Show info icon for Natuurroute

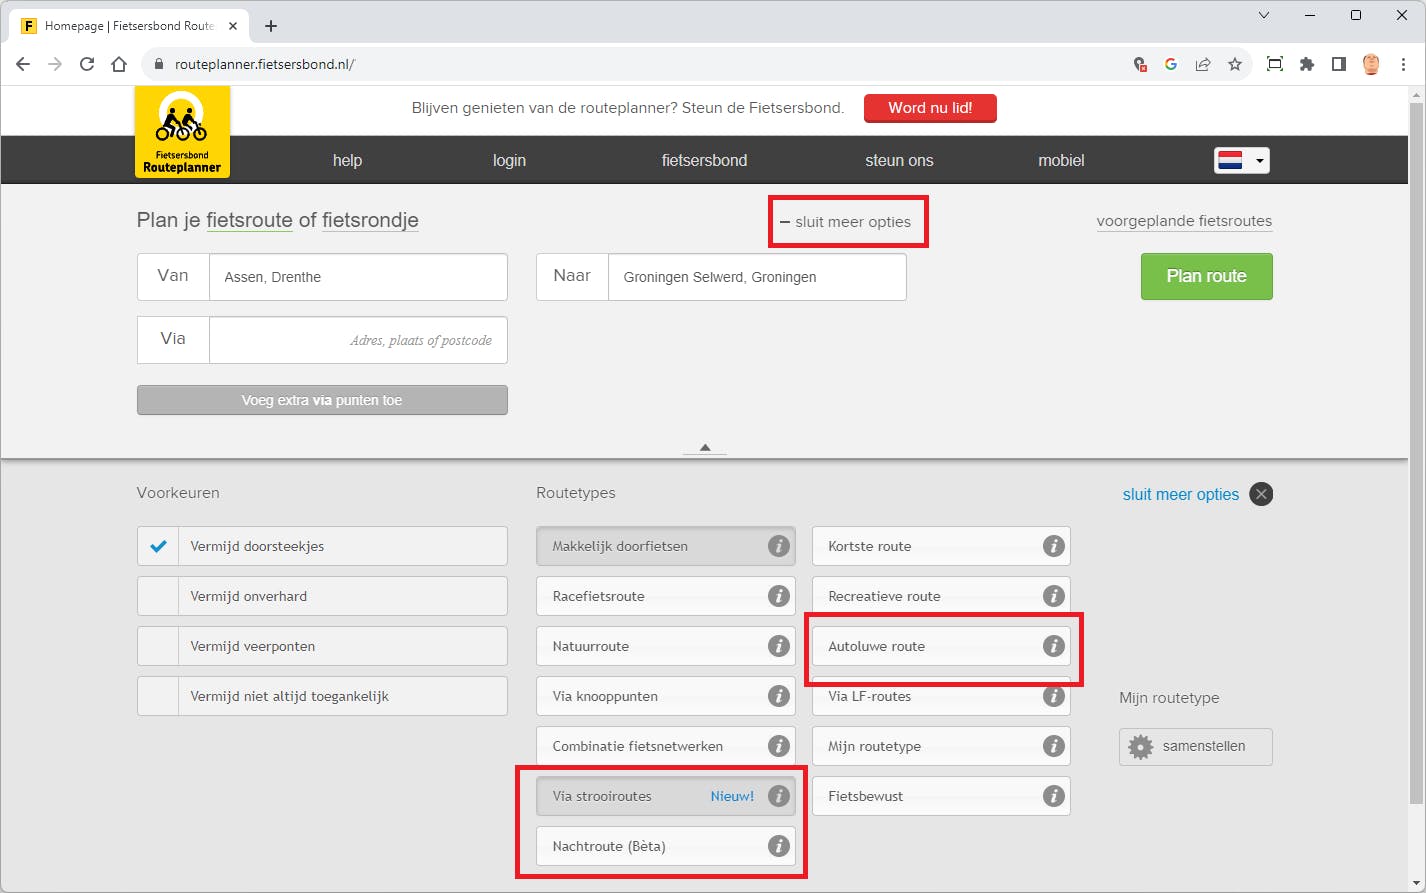[779, 646]
